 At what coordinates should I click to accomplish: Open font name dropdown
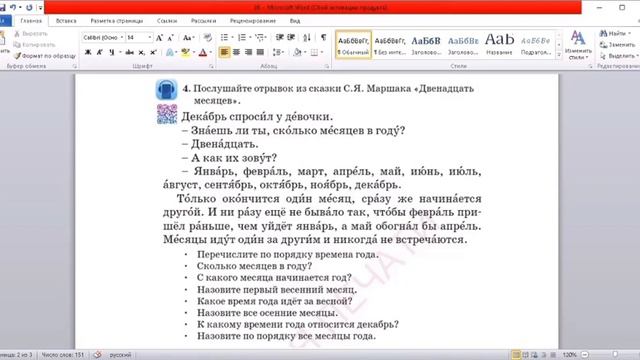[122, 38]
